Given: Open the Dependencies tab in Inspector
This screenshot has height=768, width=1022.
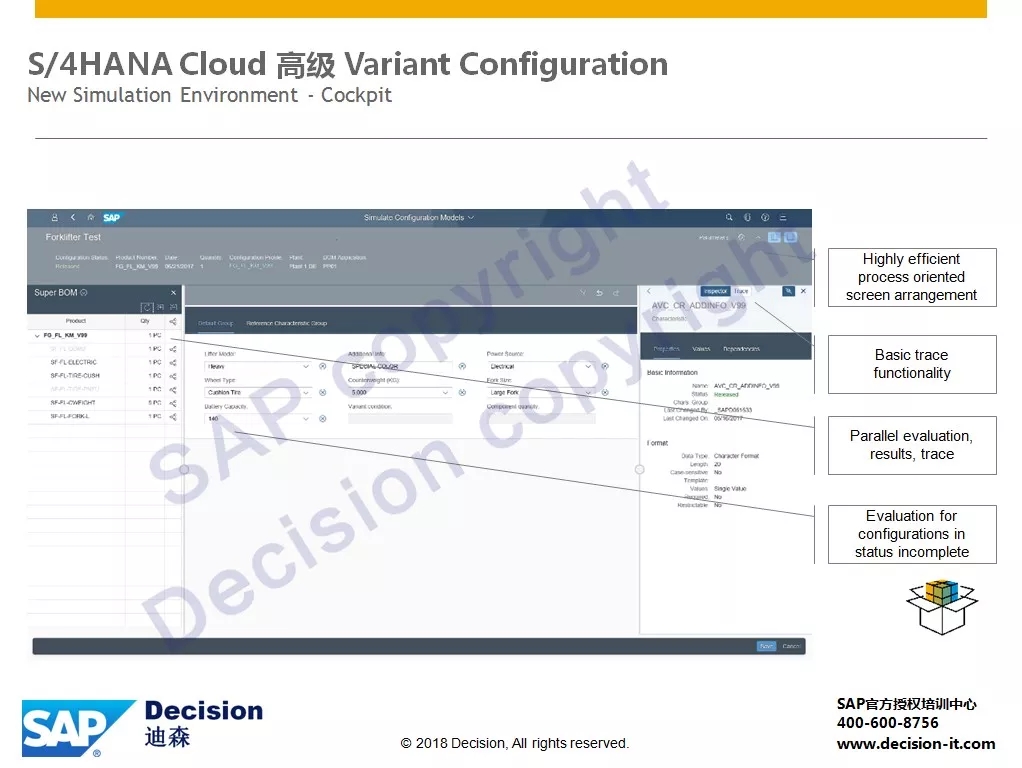Looking at the screenshot, I should click(742, 349).
